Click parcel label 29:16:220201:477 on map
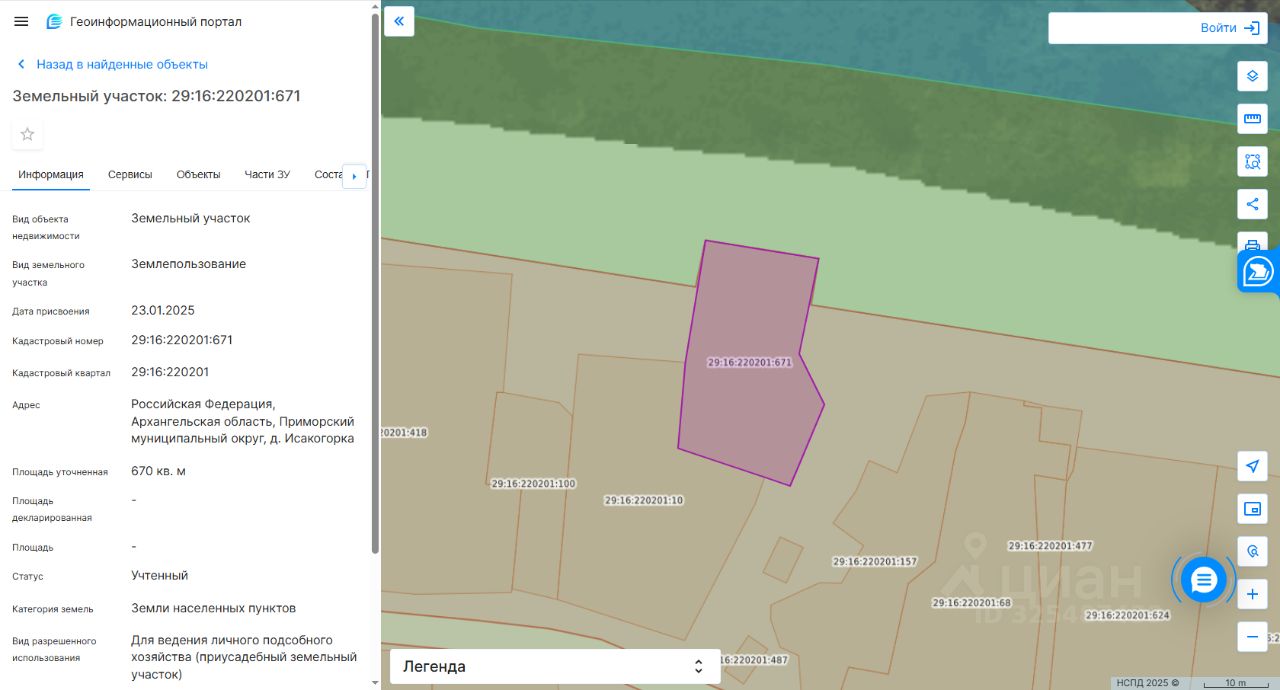1280x690 pixels. [1050, 546]
